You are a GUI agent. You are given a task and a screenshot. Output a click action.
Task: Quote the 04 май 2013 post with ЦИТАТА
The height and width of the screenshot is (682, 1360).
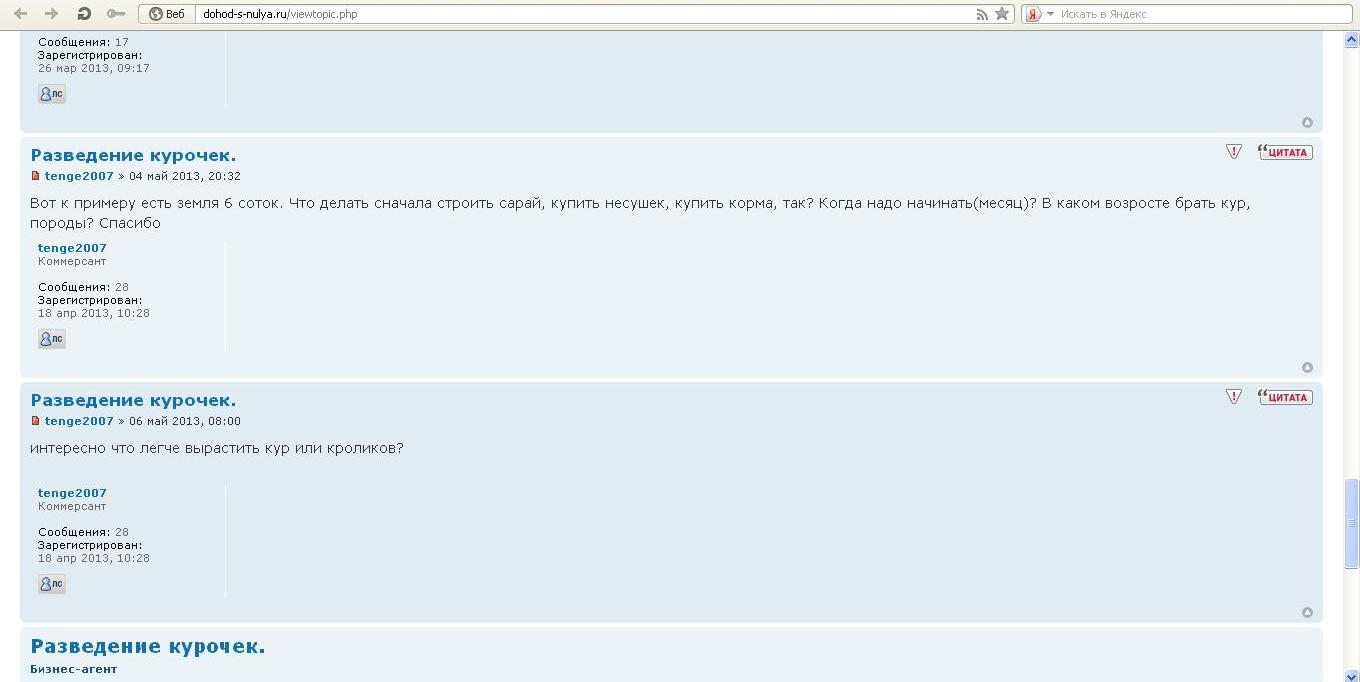coord(1285,152)
